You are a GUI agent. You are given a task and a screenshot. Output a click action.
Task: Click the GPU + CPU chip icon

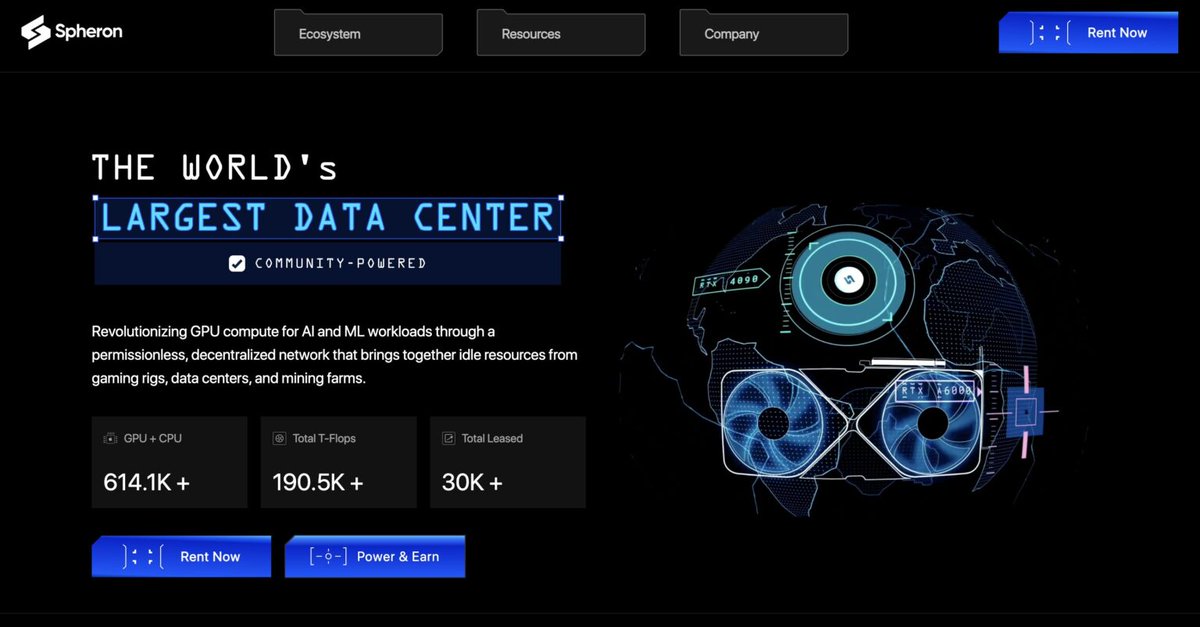tap(111, 438)
